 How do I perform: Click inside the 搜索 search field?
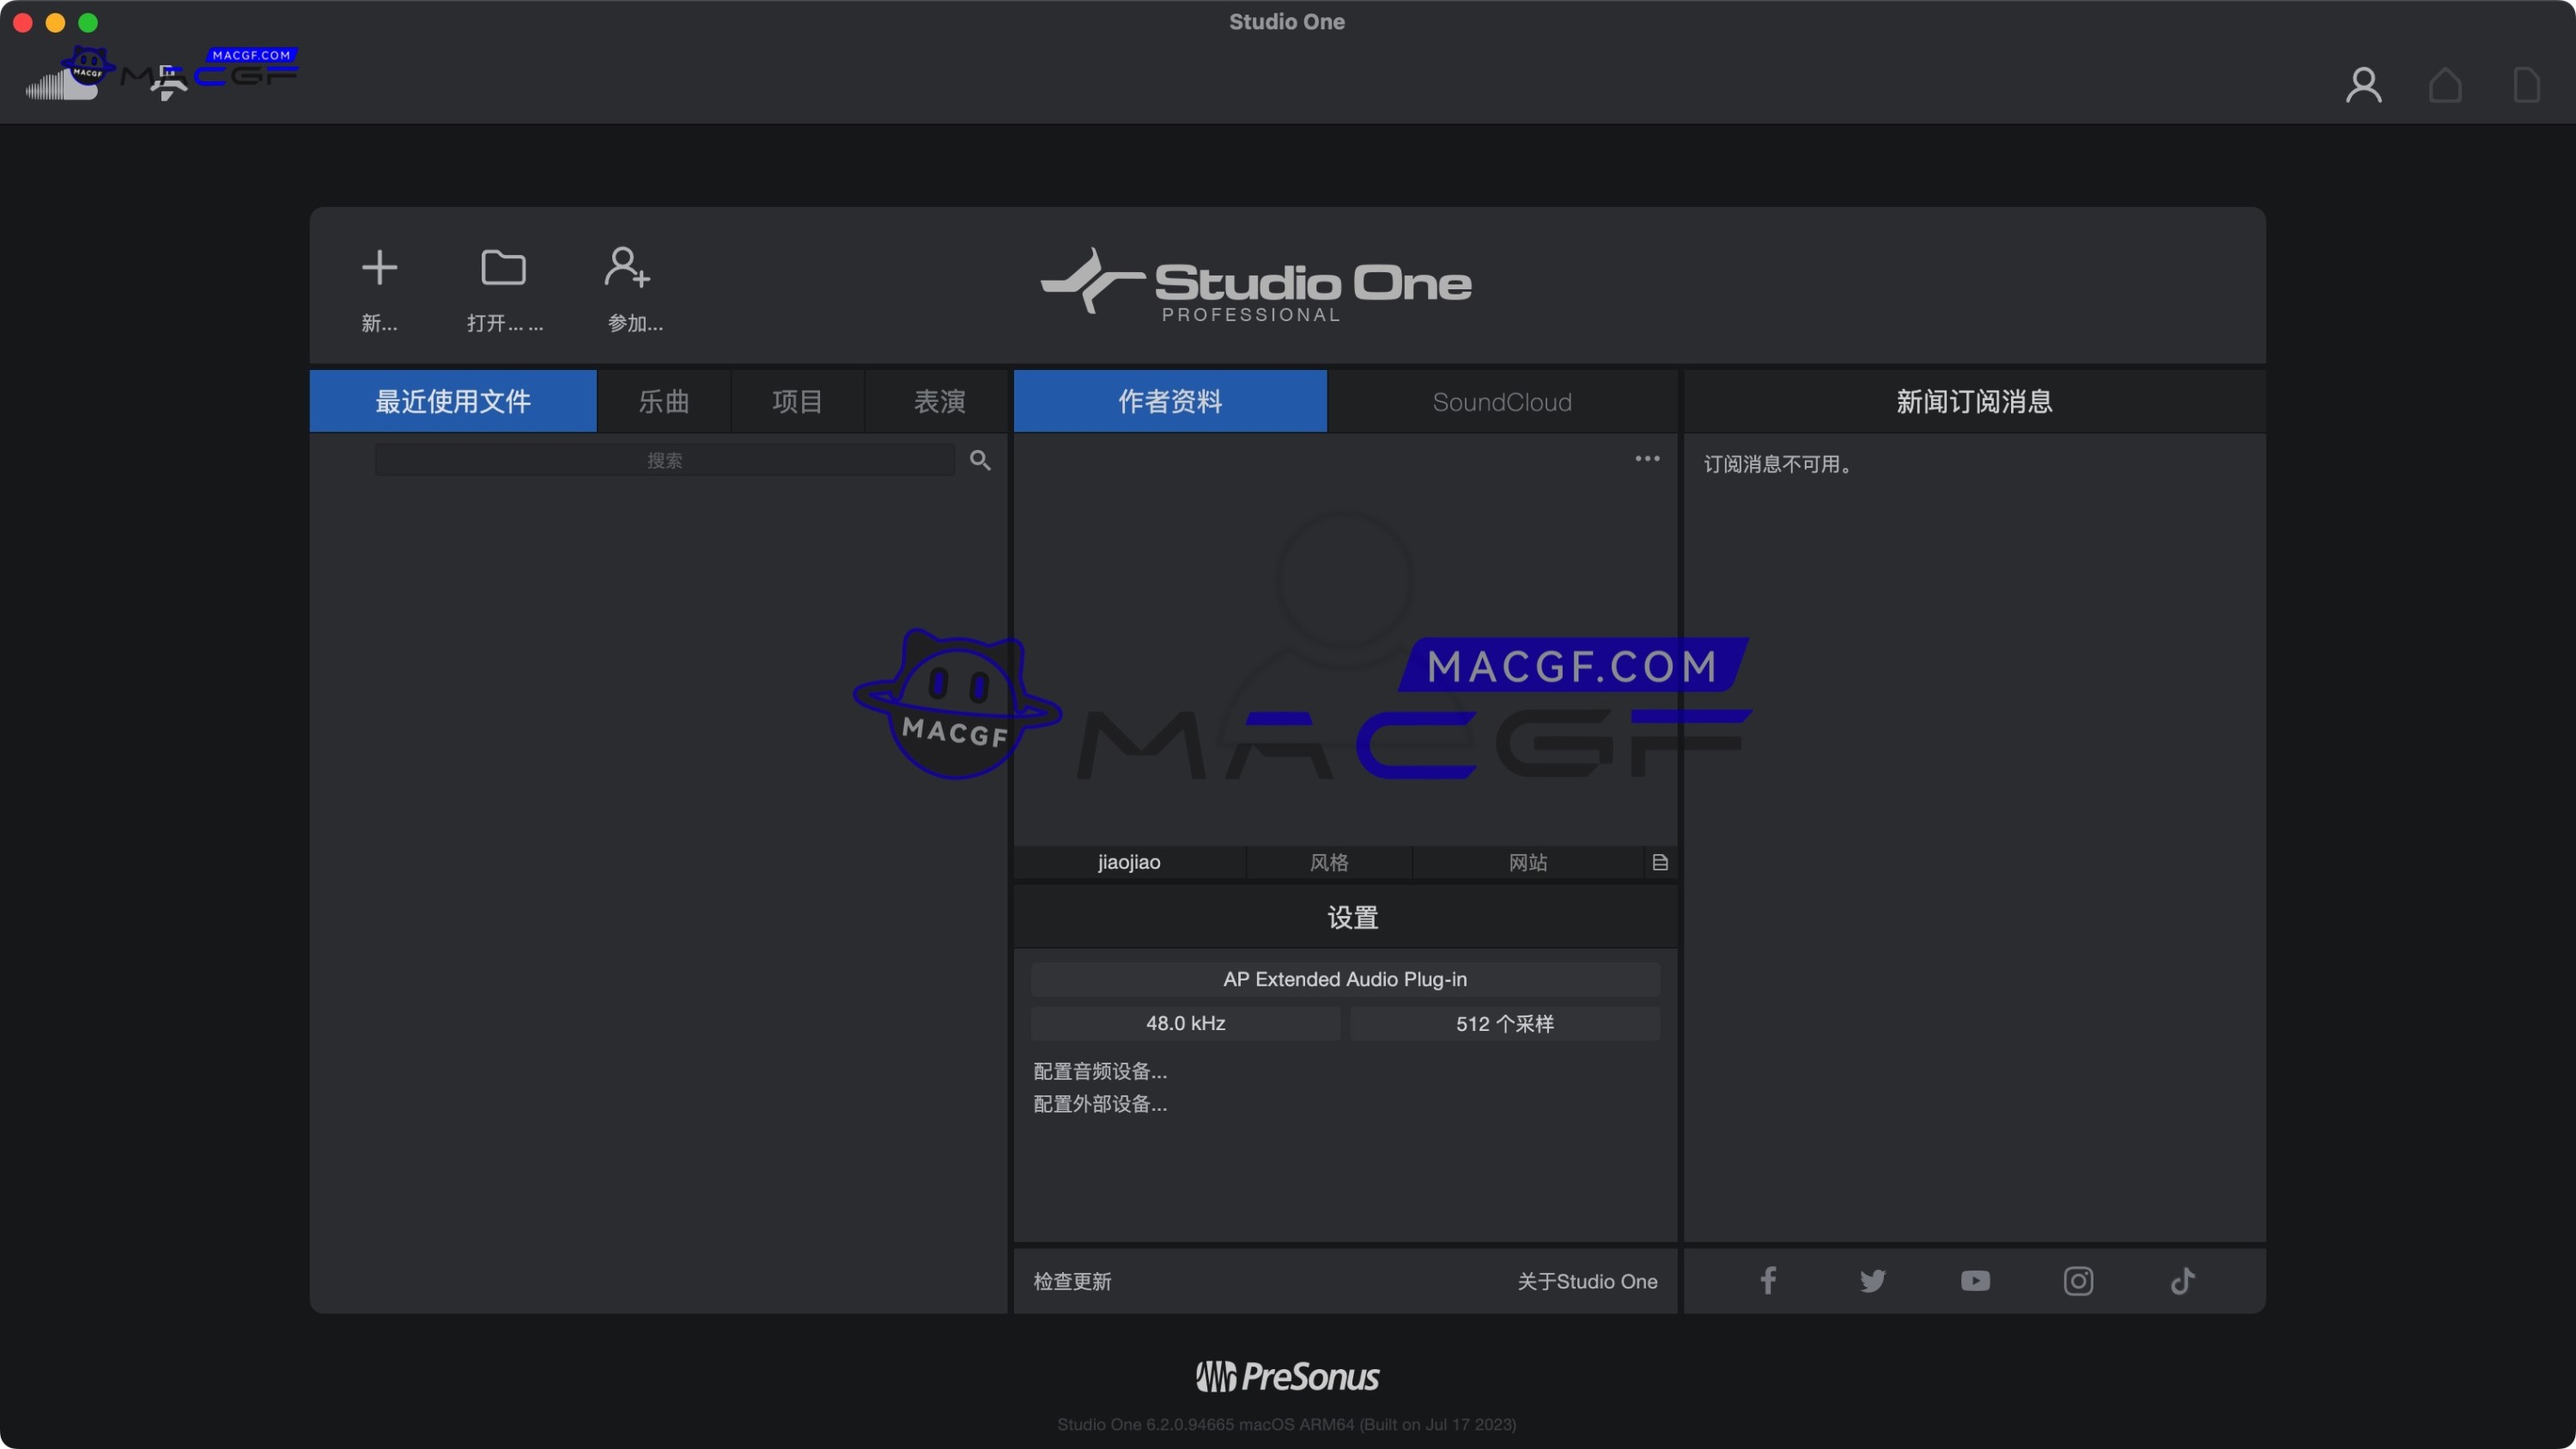pyautogui.click(x=665, y=460)
